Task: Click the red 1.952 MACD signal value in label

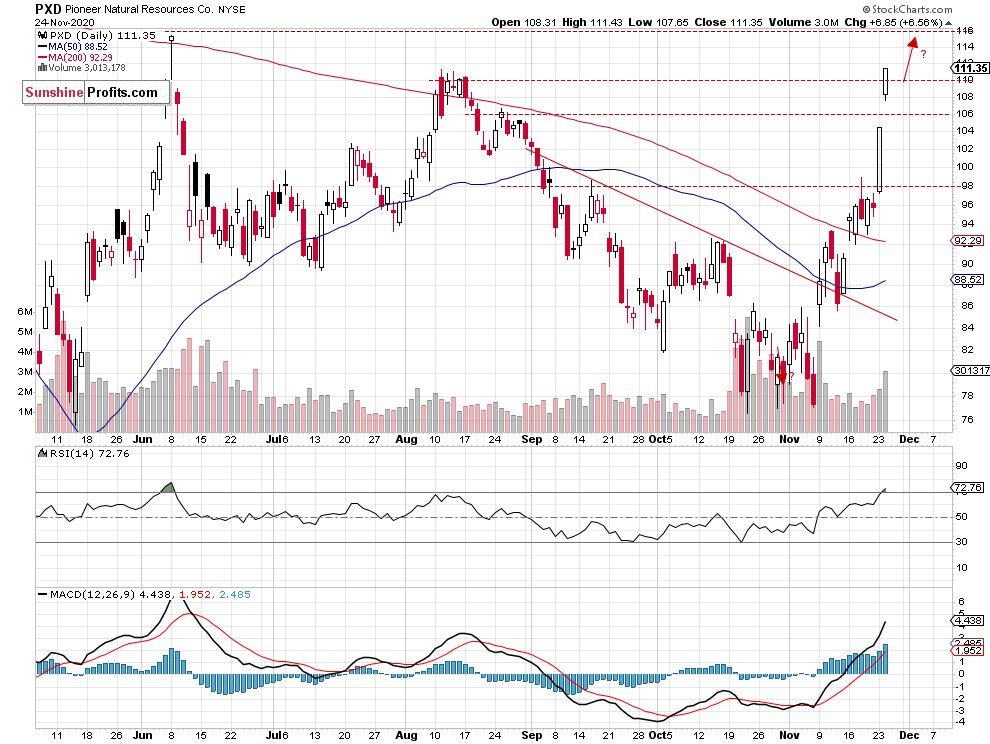Action: (x=194, y=594)
